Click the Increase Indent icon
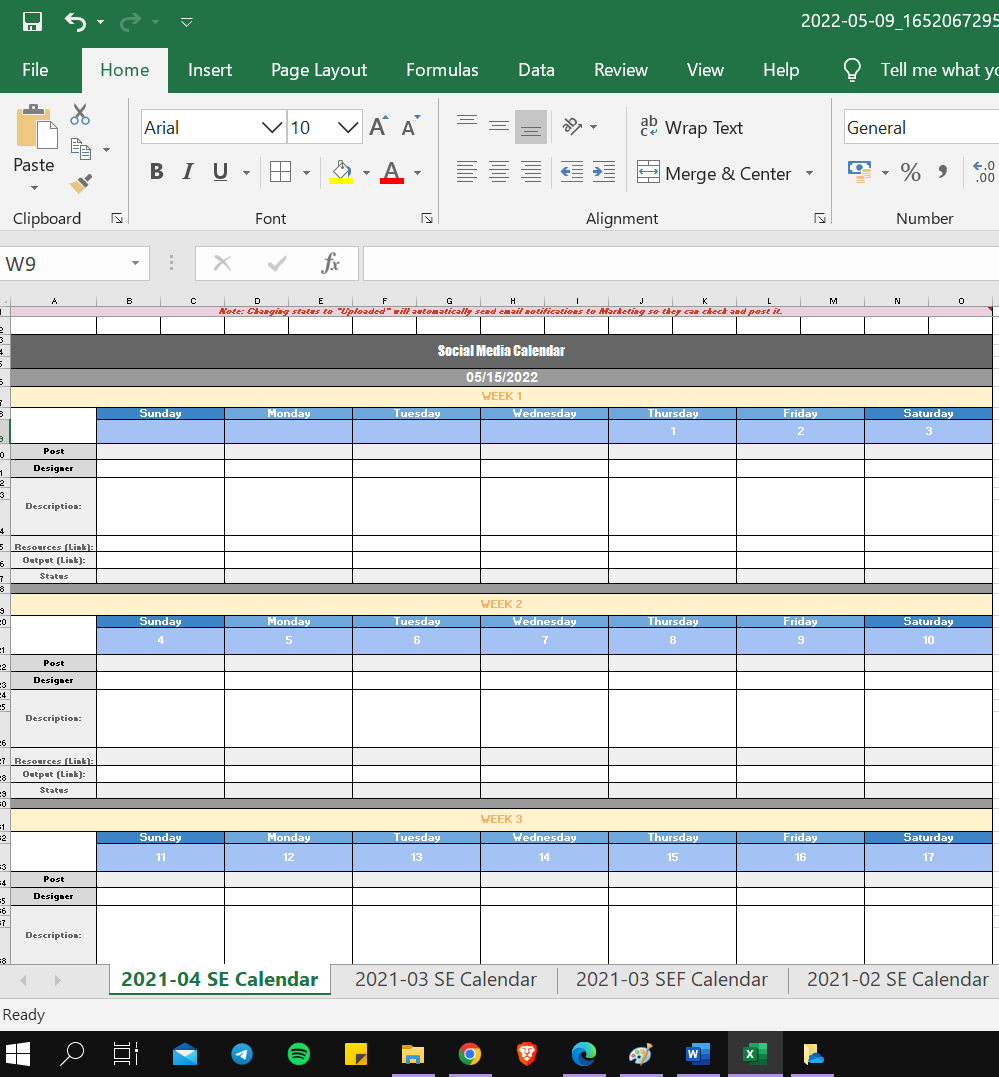The width and height of the screenshot is (999, 1077). click(x=604, y=172)
